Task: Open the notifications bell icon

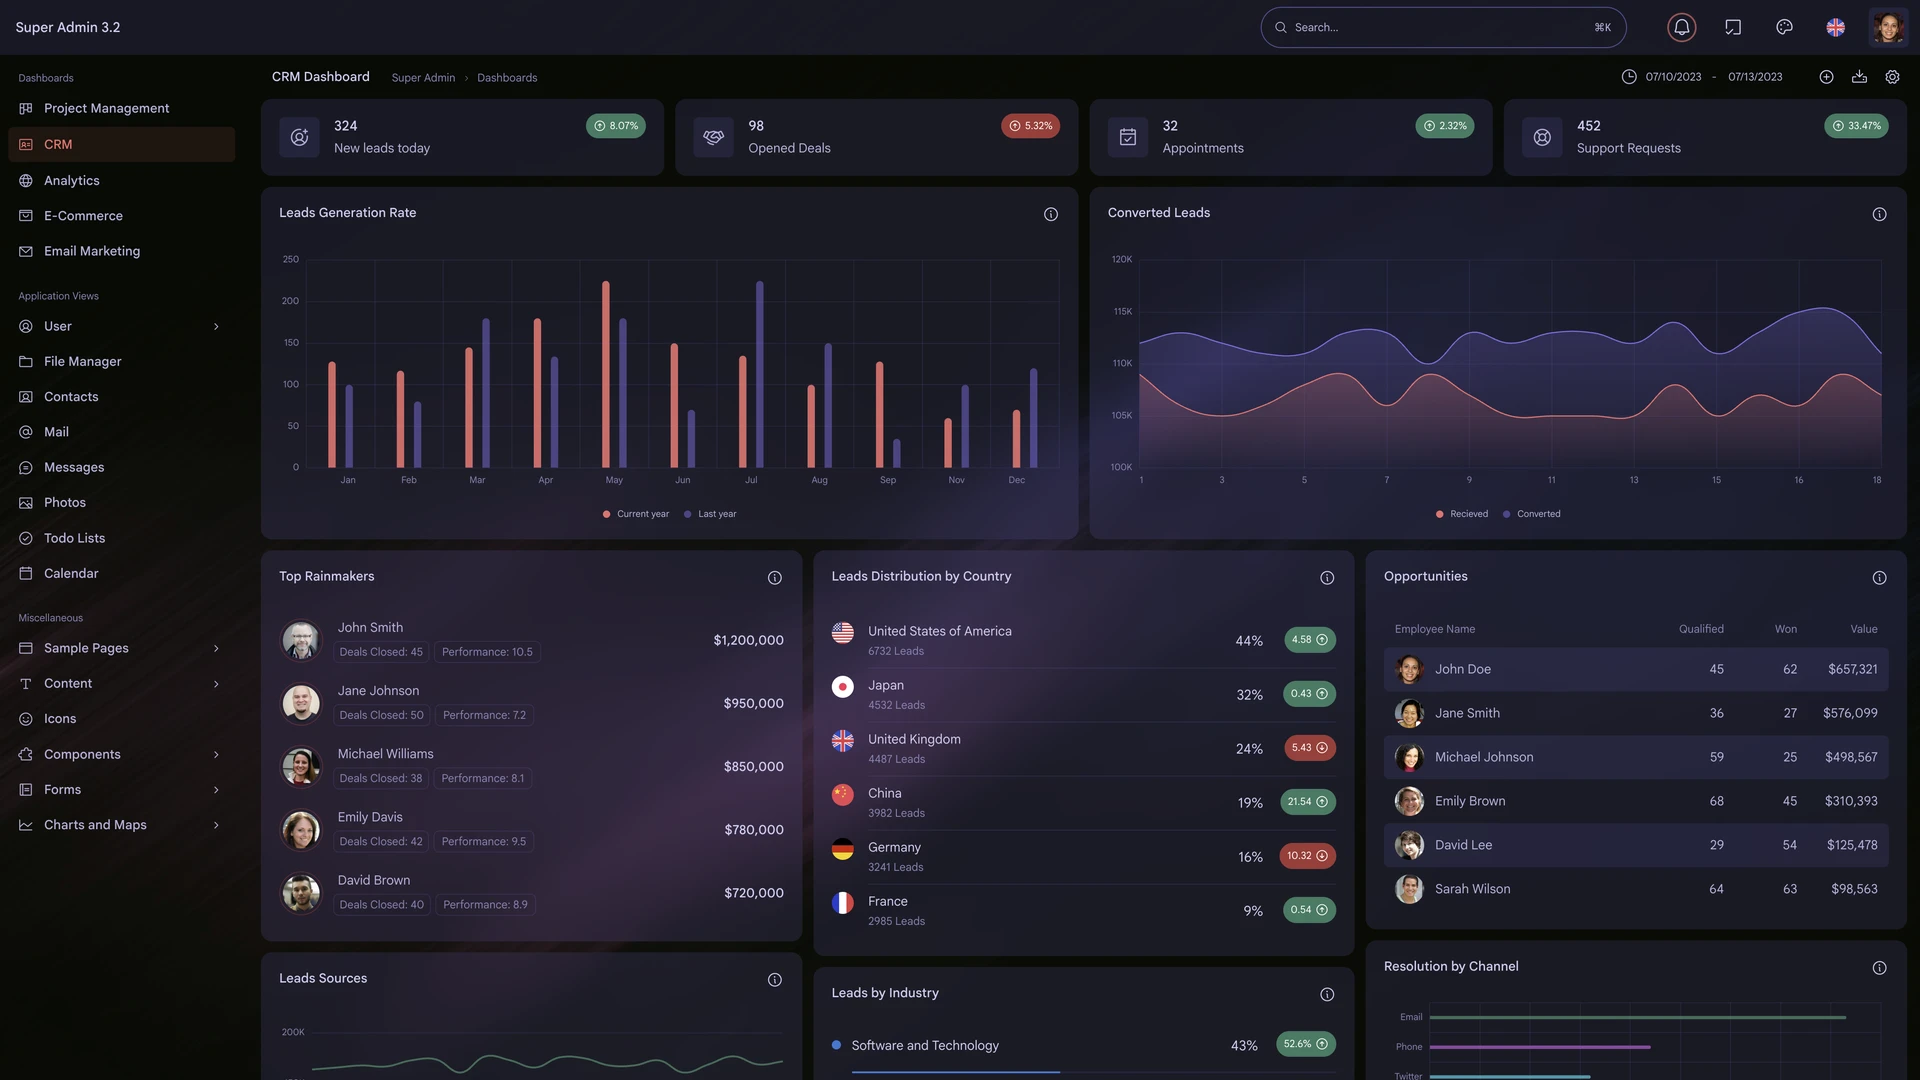Action: point(1682,27)
